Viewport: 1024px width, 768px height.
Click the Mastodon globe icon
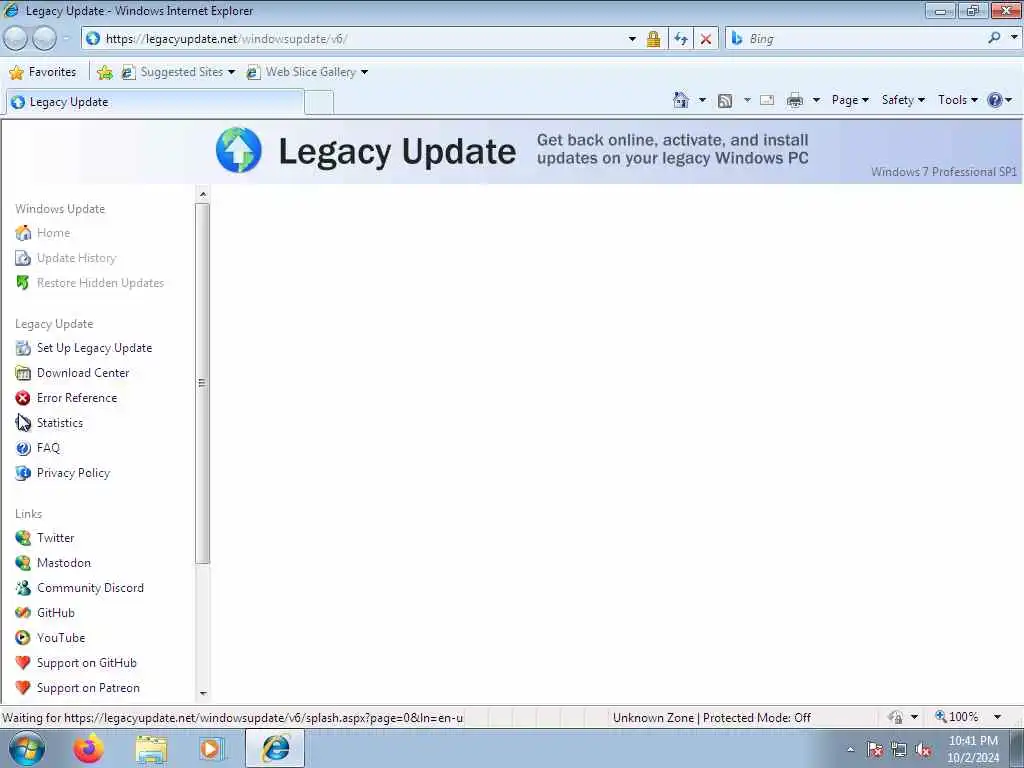pyautogui.click(x=23, y=563)
